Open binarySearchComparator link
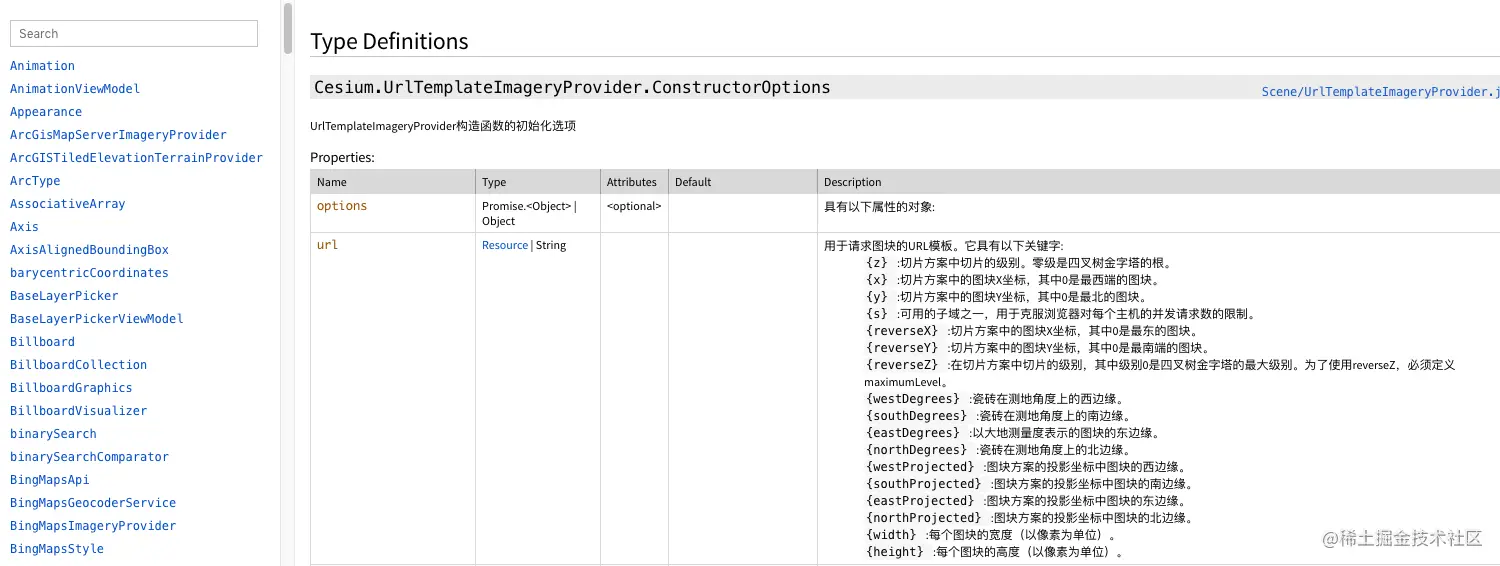This screenshot has width=1500, height=566. 89,457
